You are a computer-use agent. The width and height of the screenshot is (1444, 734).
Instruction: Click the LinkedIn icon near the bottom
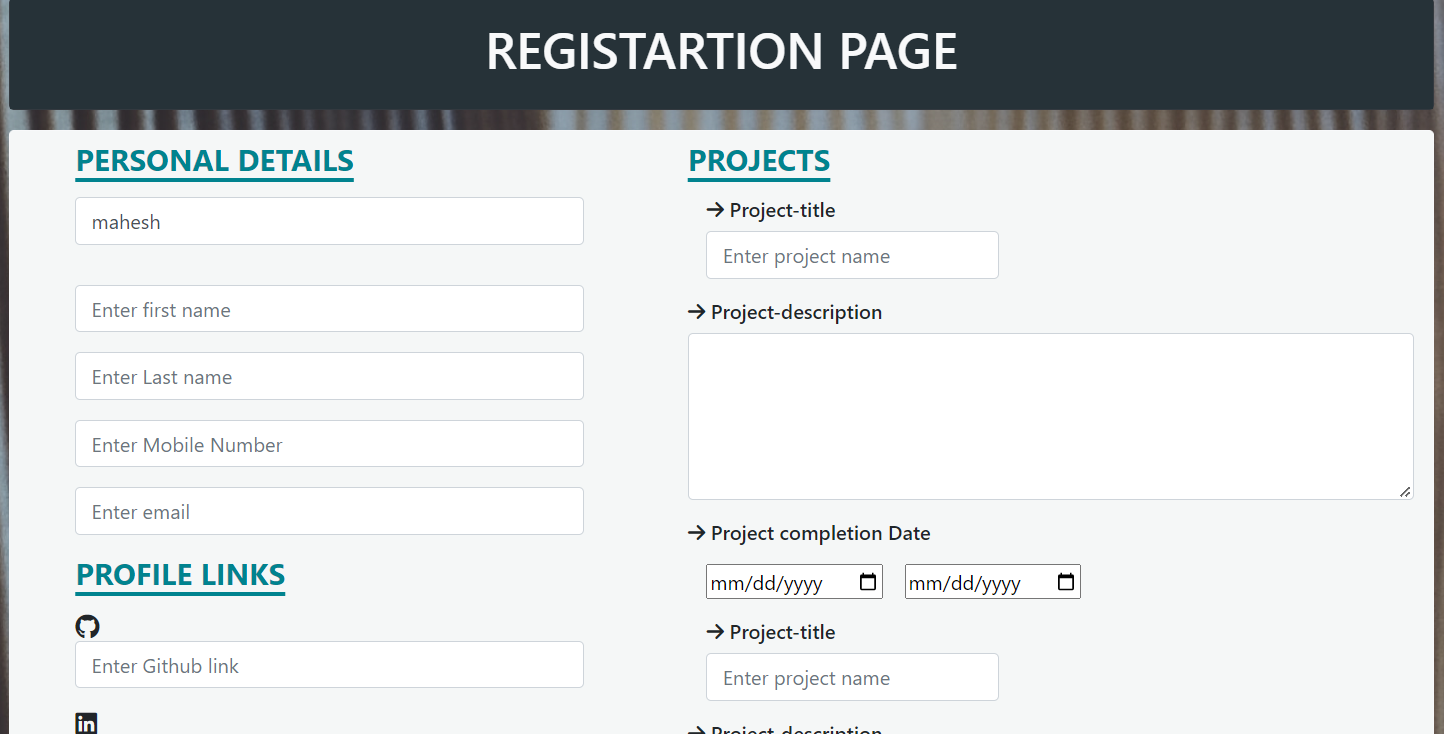pyautogui.click(x=86, y=722)
